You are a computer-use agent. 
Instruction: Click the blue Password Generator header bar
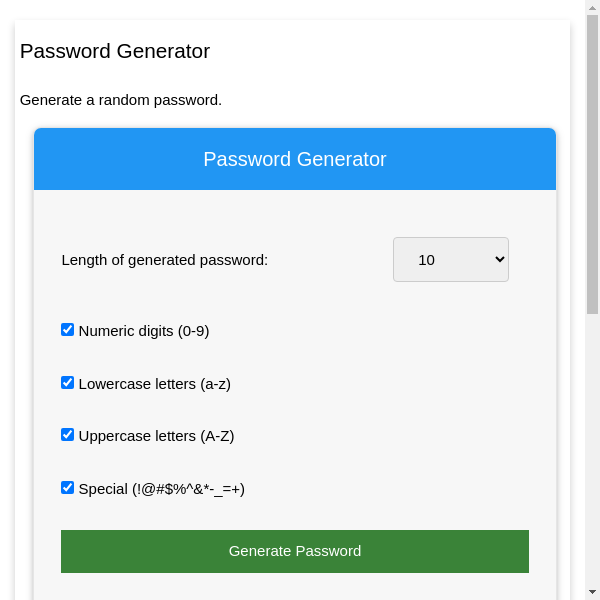[295, 159]
